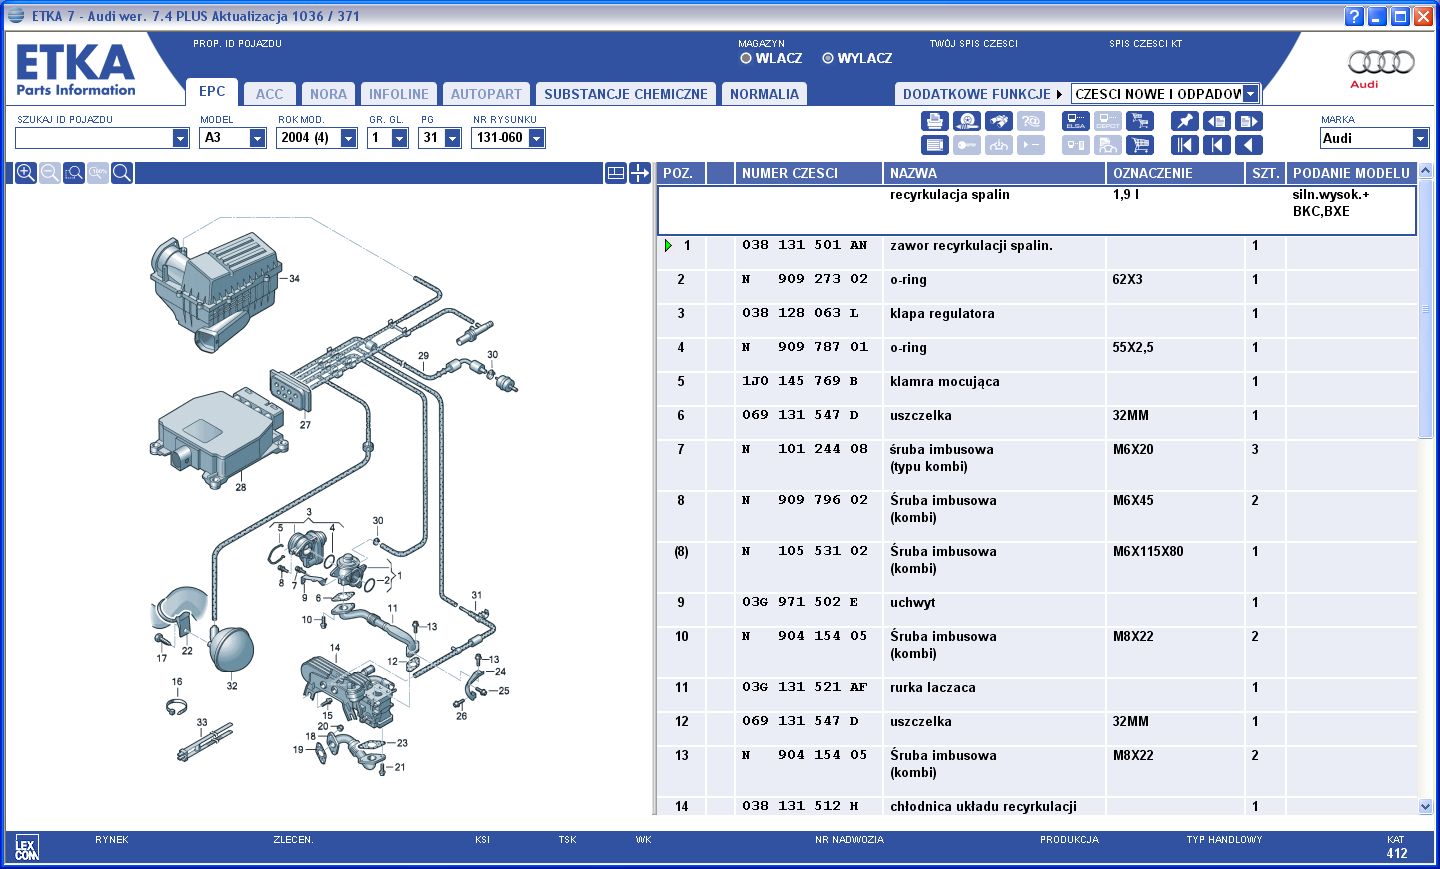Viewport: 1440px width, 869px height.
Task: Open the PG 31 dropdown
Action: [x=452, y=138]
